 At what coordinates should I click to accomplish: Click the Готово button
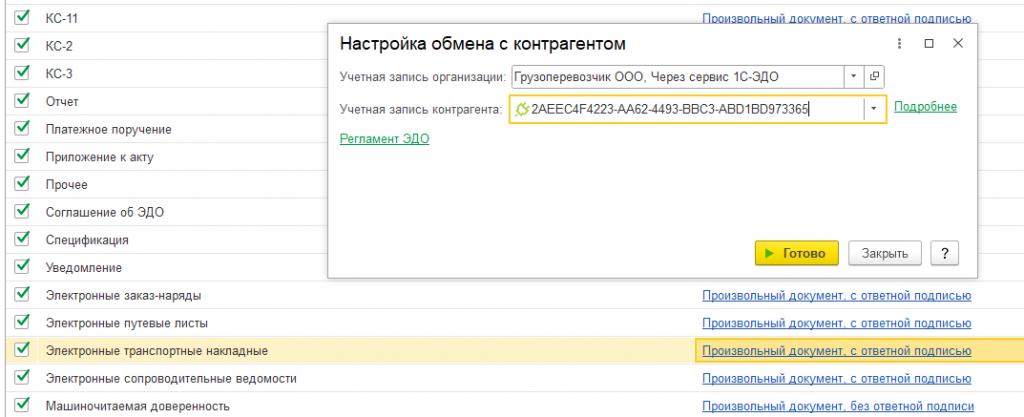coord(797,253)
